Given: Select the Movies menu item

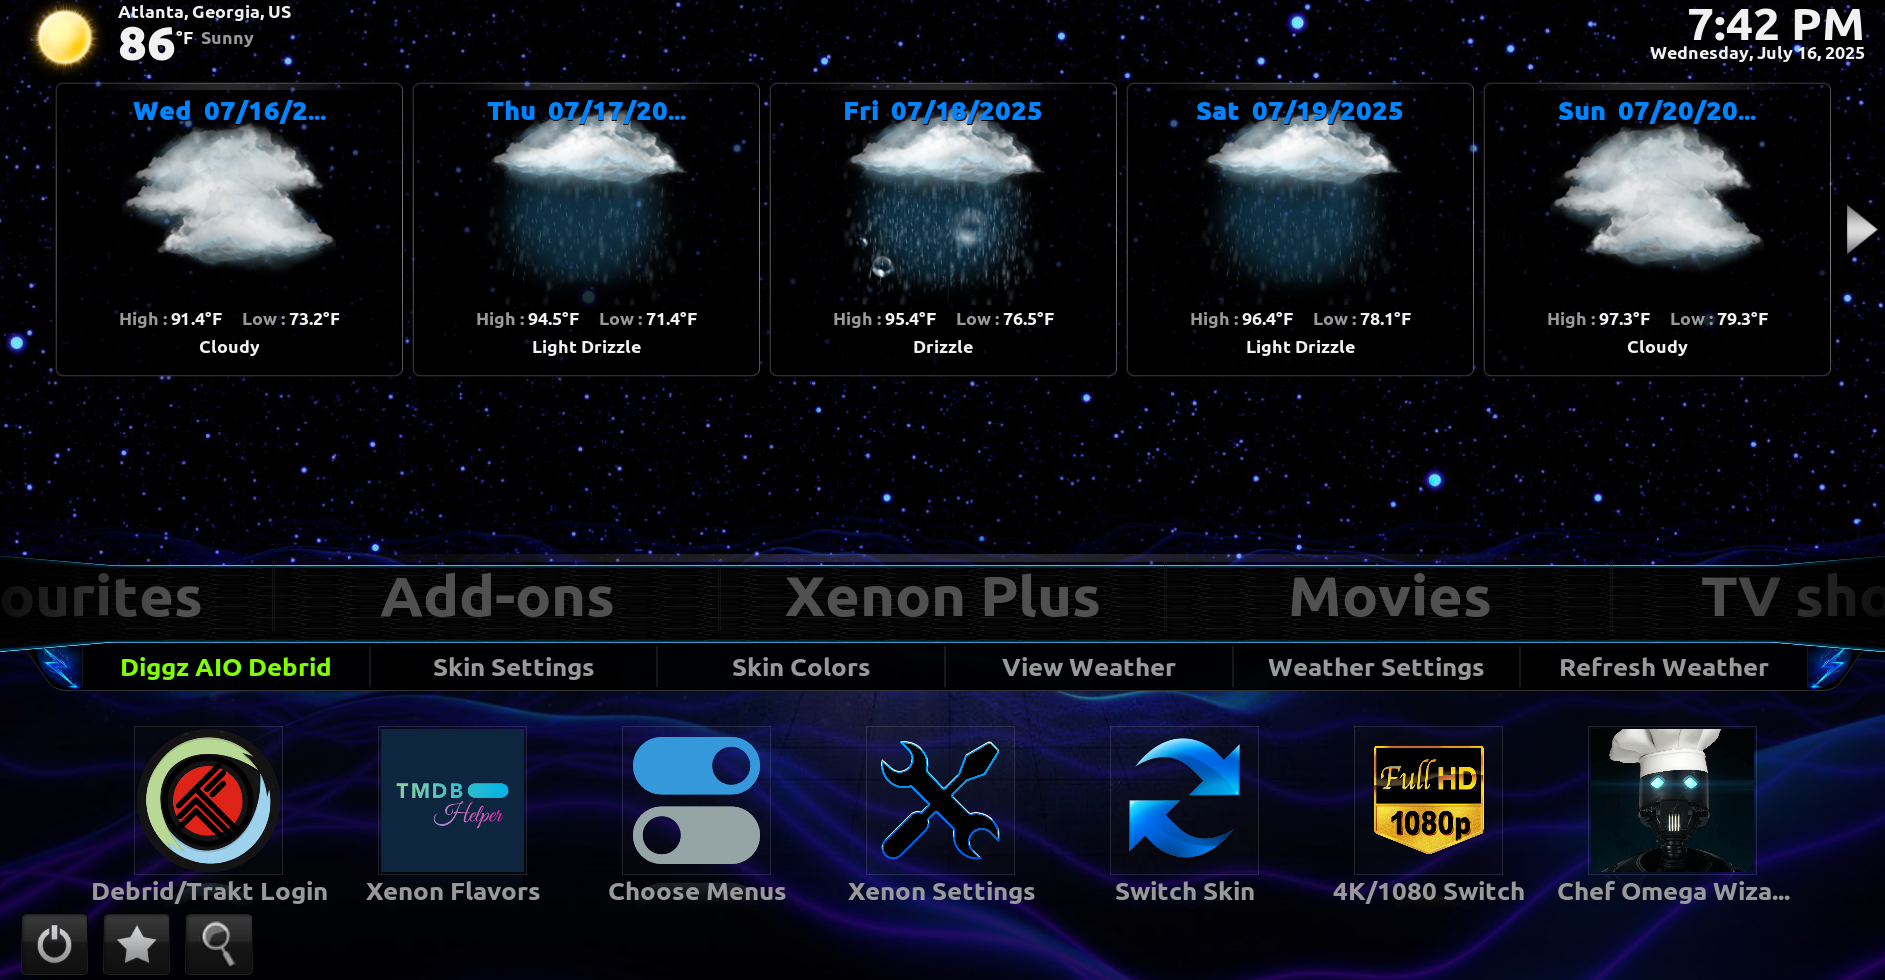Looking at the screenshot, I should [x=1388, y=597].
